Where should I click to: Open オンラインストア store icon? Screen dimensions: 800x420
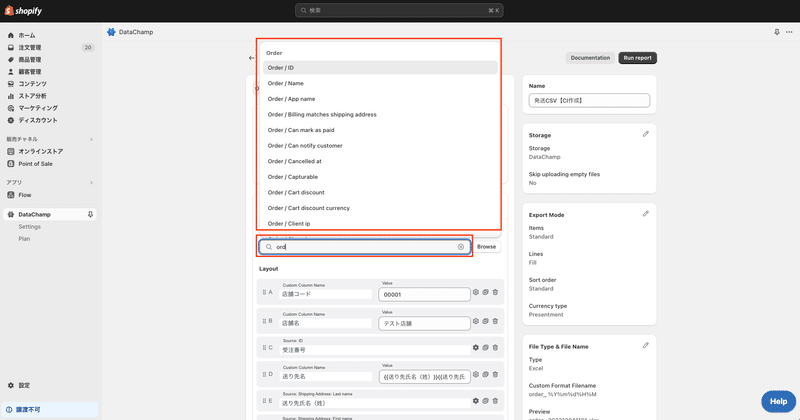(11, 152)
